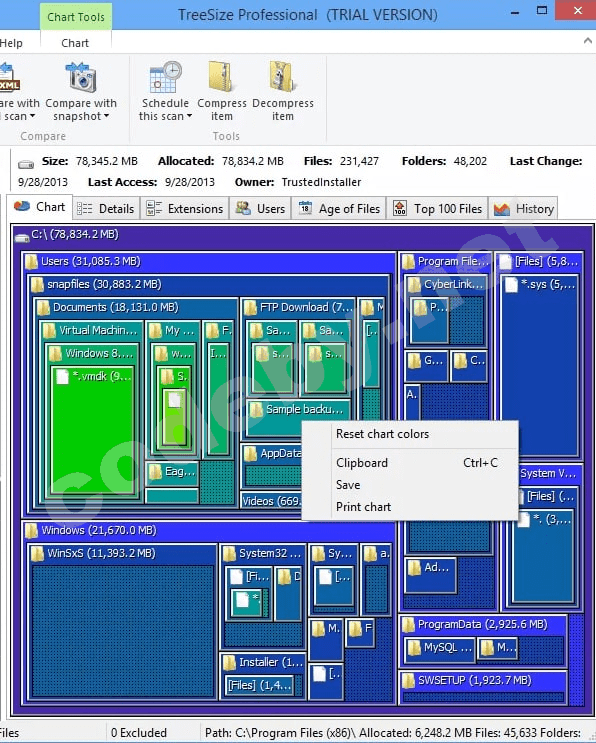The image size is (596, 743).
Task: Switch to the Details tab
Action: click(x=106, y=208)
